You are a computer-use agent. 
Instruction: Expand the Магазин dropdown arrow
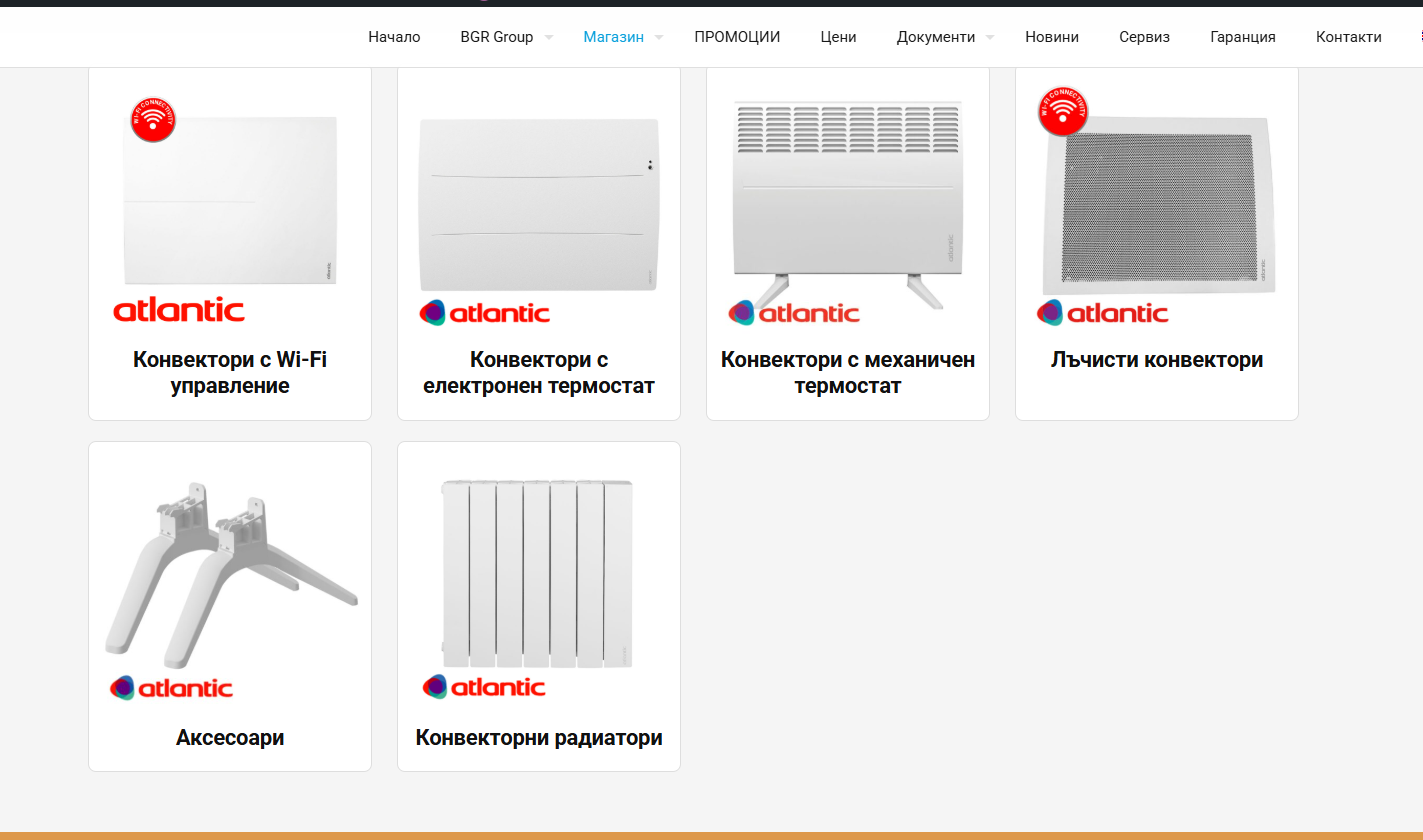[659, 38]
